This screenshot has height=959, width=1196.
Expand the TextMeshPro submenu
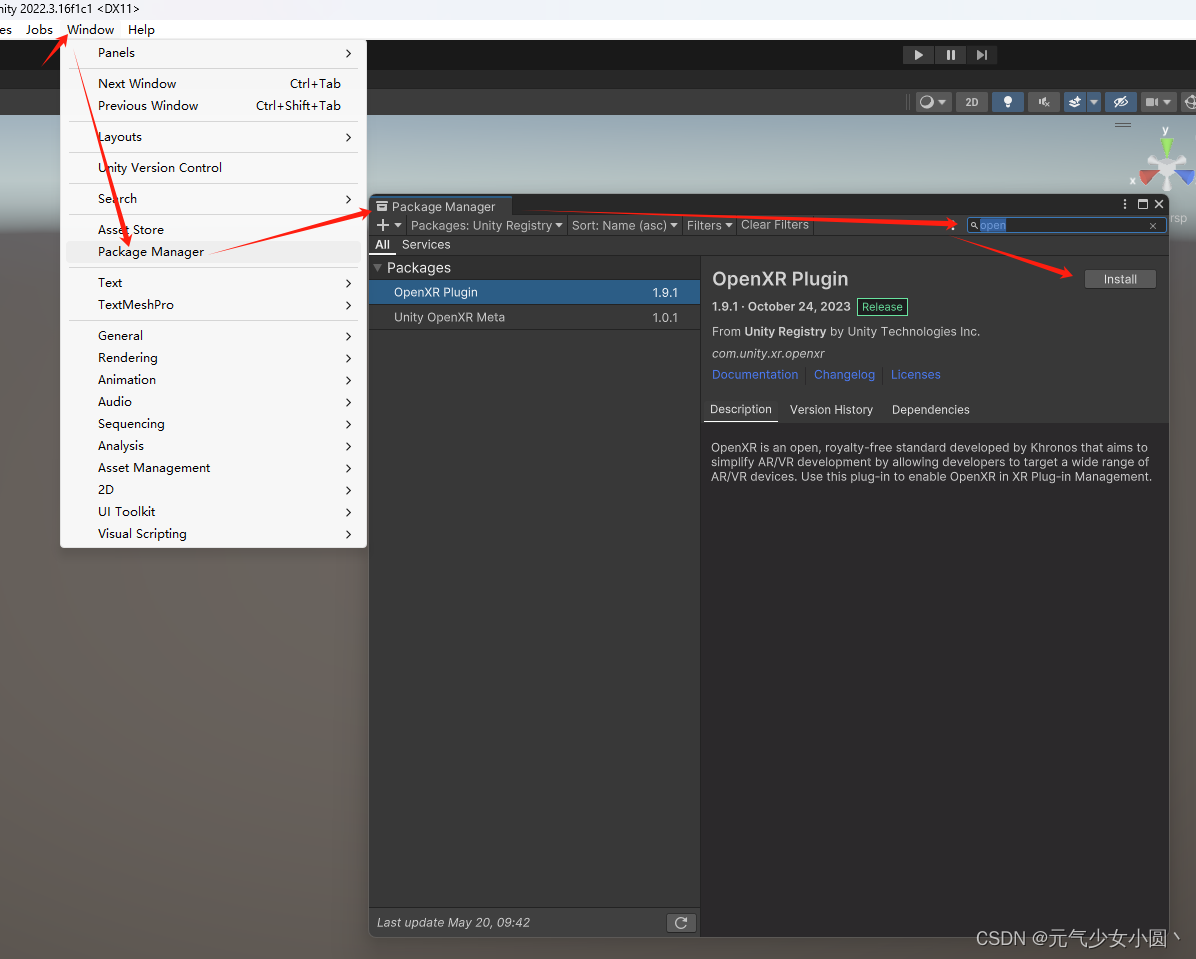tap(214, 305)
